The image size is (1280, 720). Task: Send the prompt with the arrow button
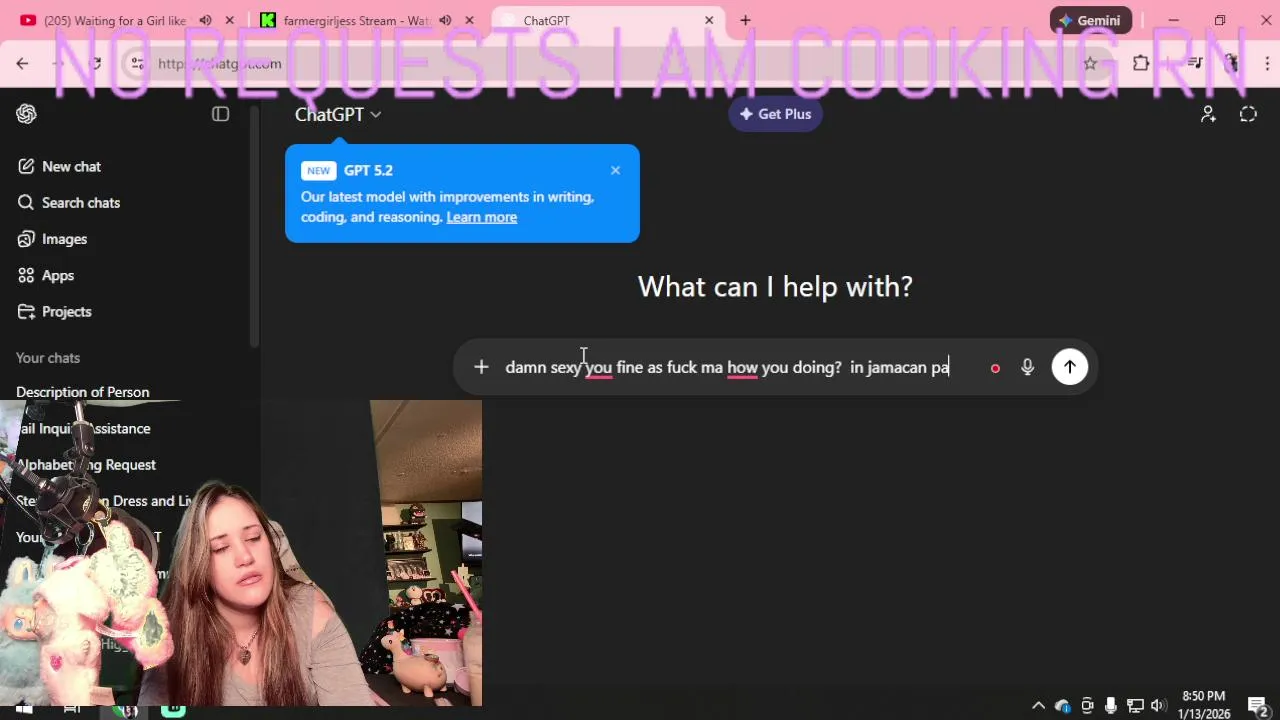coord(1070,367)
